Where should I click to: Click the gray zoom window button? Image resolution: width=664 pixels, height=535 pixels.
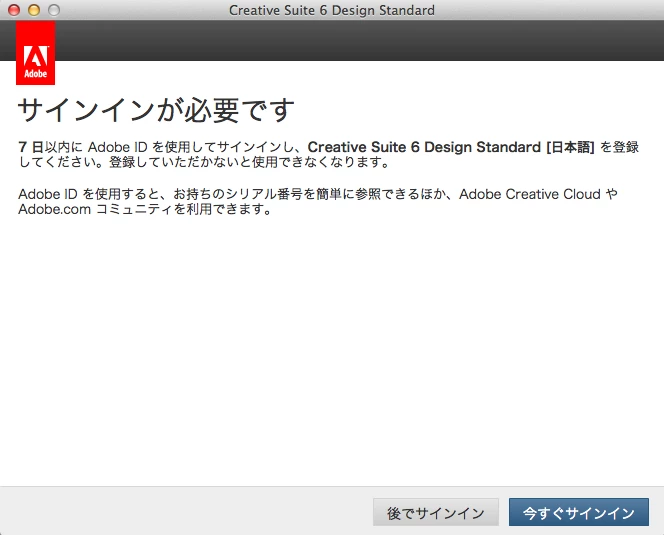(x=54, y=10)
